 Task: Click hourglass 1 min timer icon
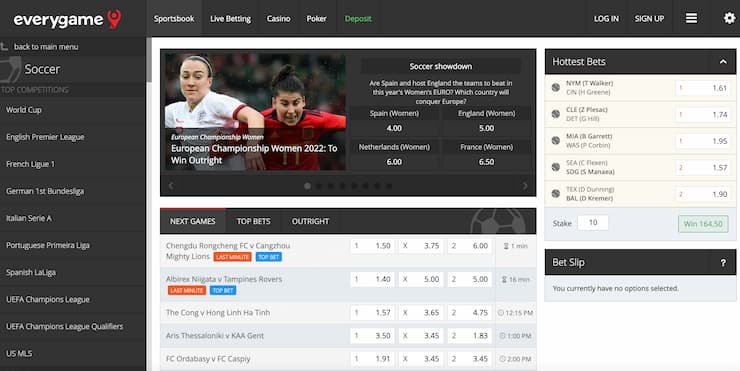[x=506, y=246]
